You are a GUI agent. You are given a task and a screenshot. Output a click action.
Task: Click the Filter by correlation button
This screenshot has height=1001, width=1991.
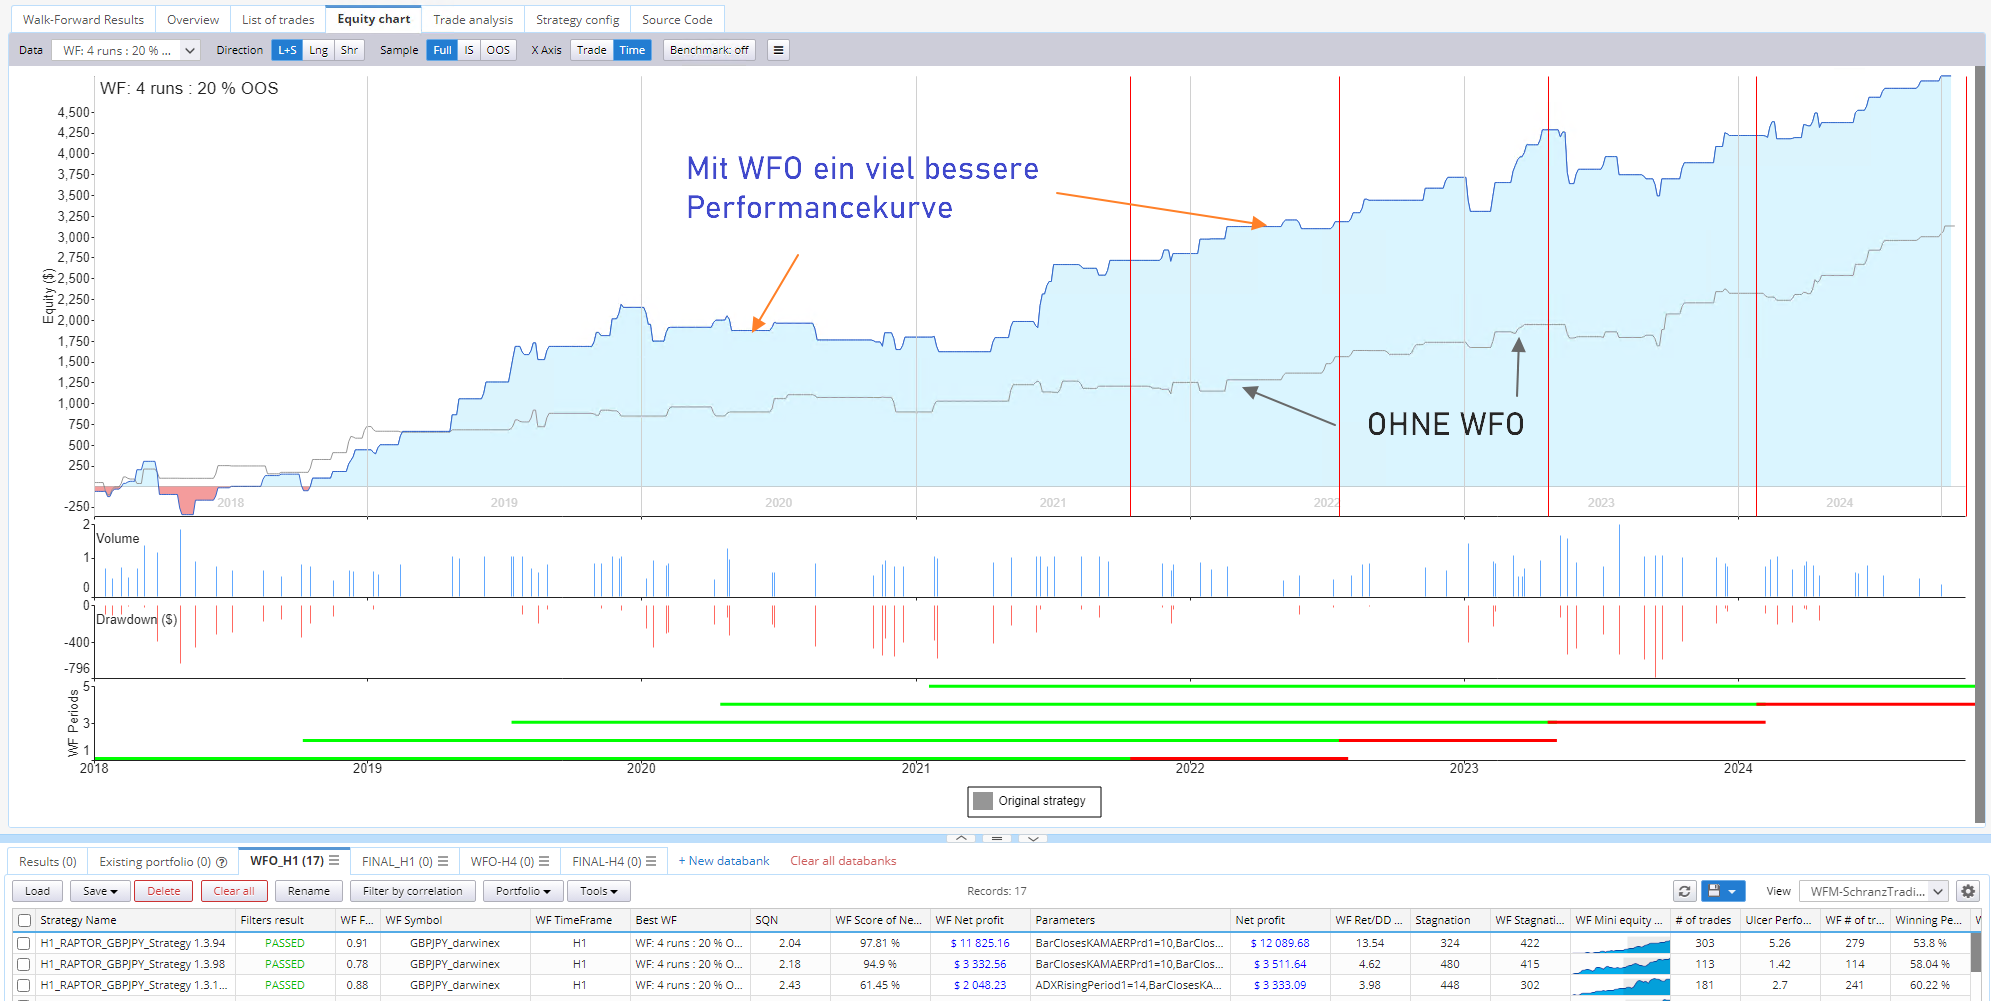pos(412,891)
